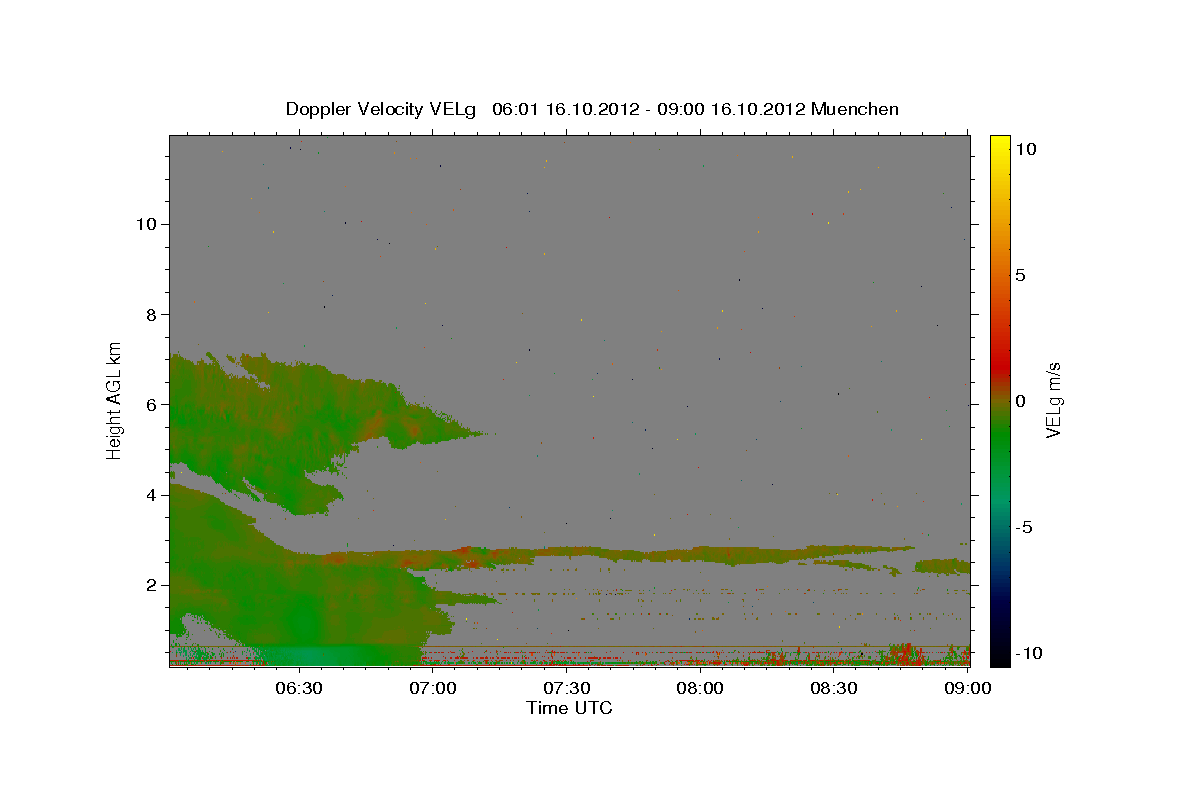Click the height axis label 2
The image size is (1200, 800).
[151, 585]
